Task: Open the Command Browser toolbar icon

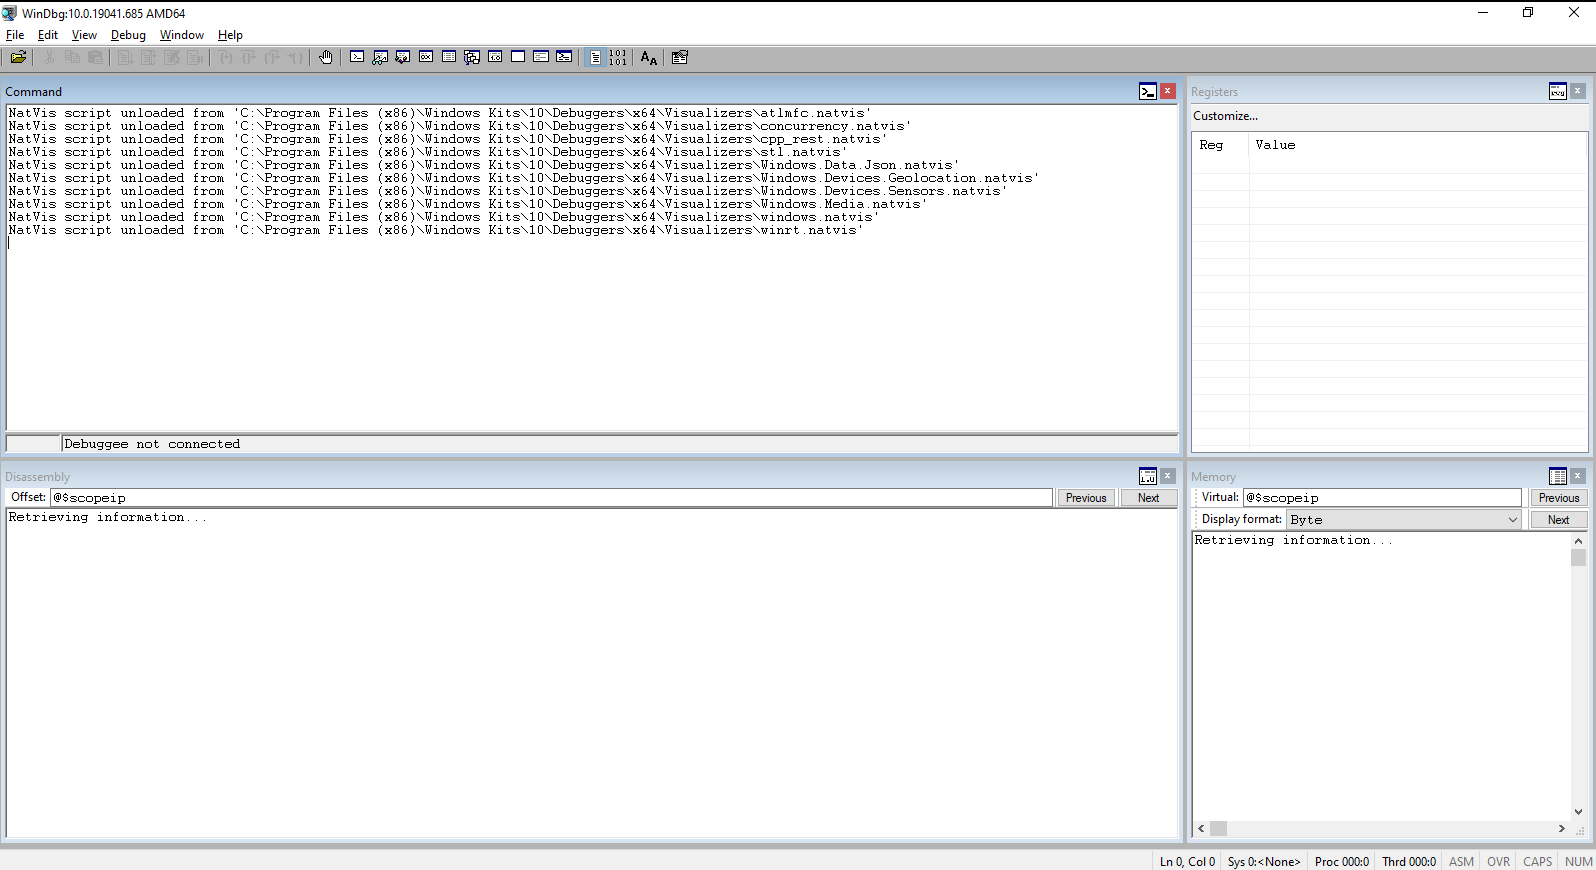Action: coord(564,58)
